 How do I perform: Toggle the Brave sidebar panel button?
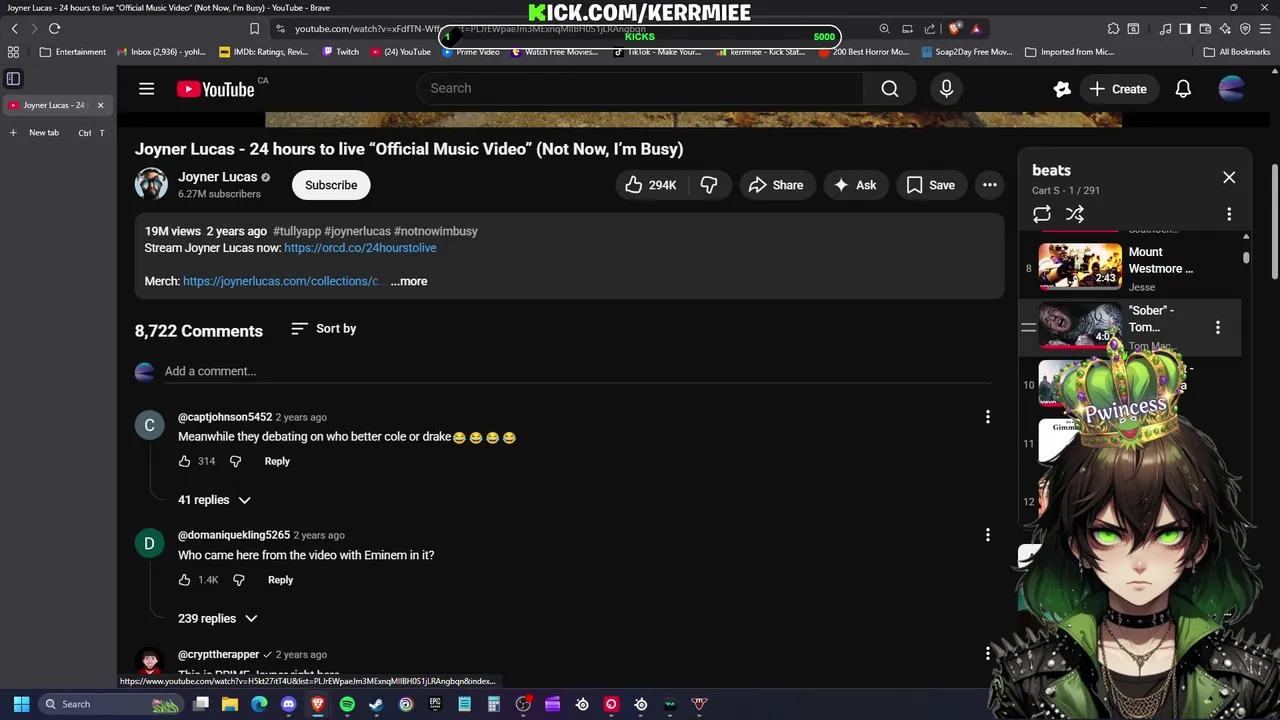pos(1185,29)
